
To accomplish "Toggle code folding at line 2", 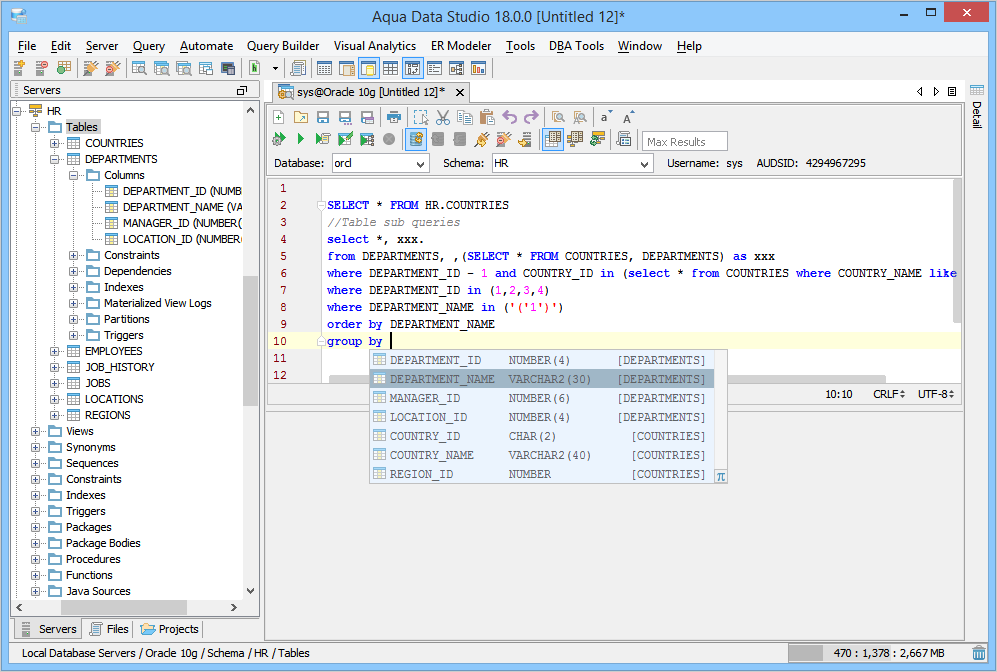I will tap(321, 205).
